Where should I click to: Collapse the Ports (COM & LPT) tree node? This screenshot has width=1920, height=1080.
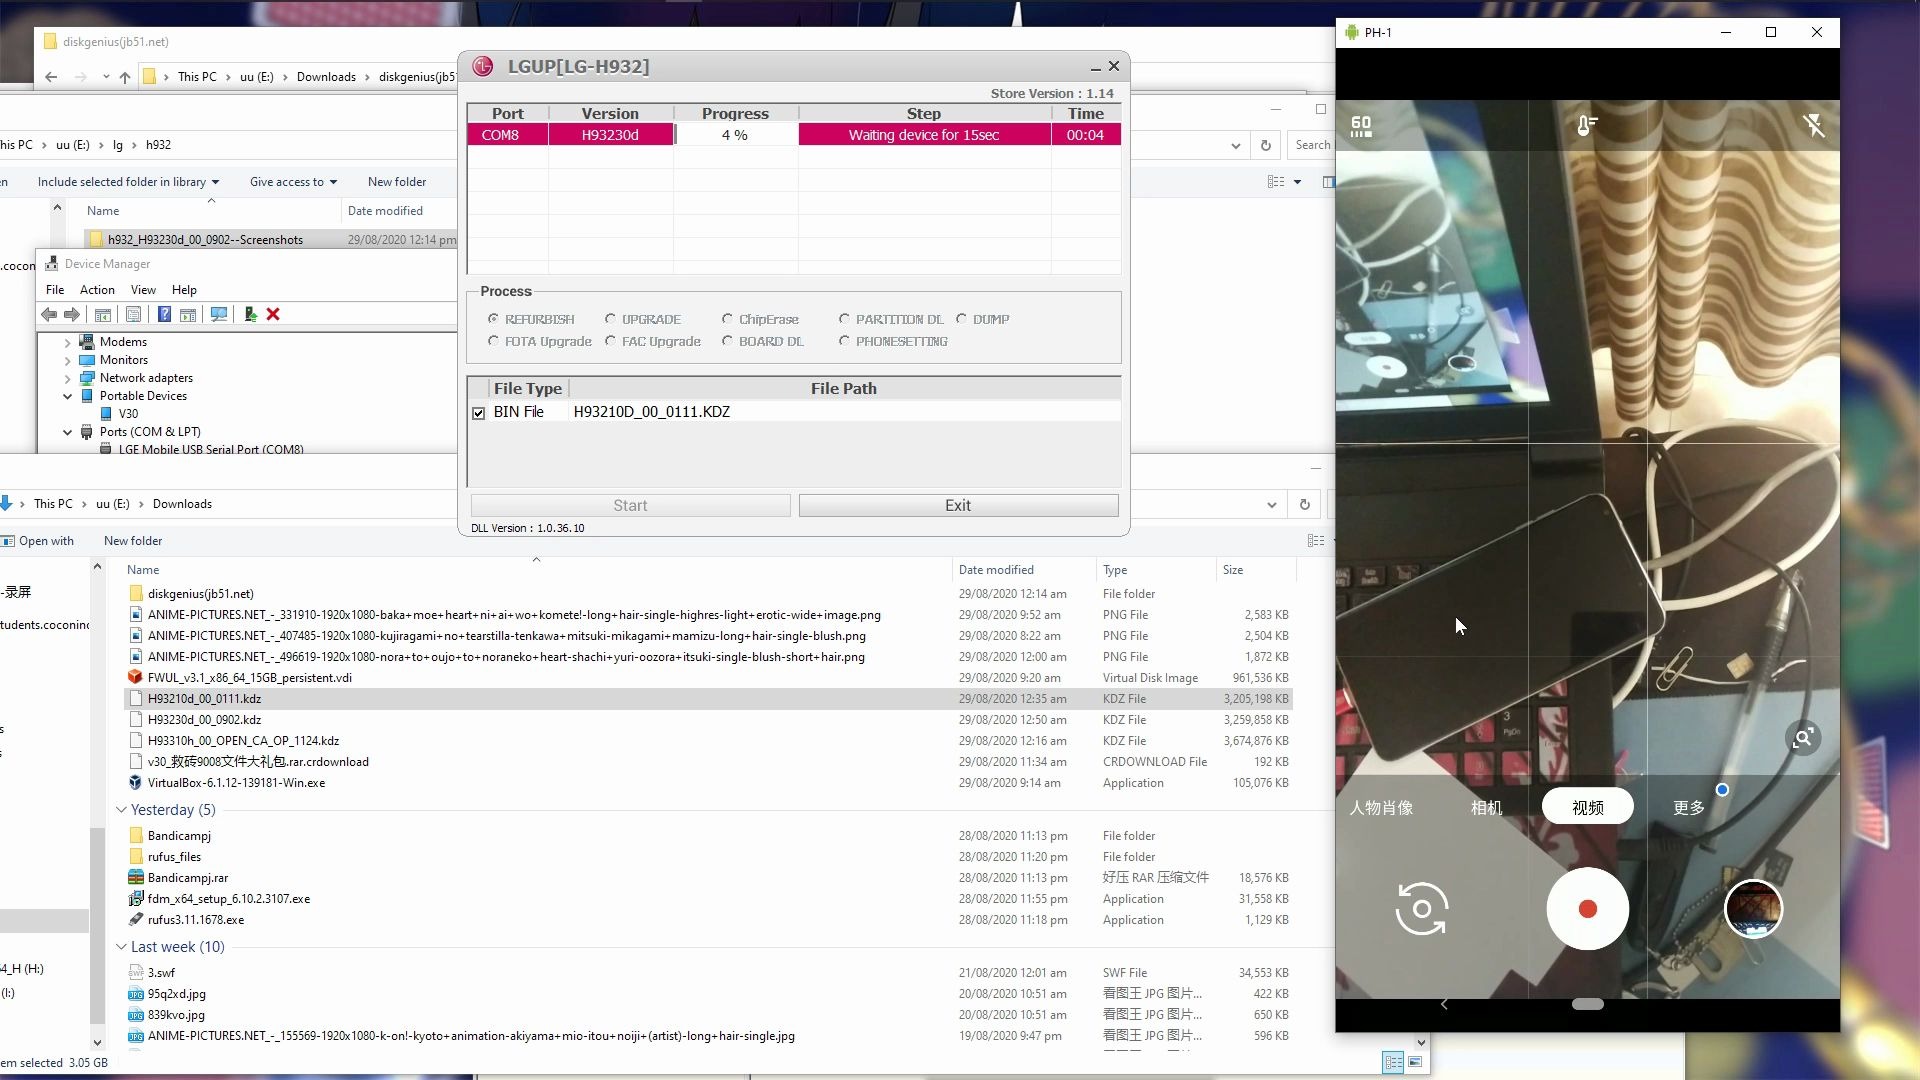coord(67,431)
